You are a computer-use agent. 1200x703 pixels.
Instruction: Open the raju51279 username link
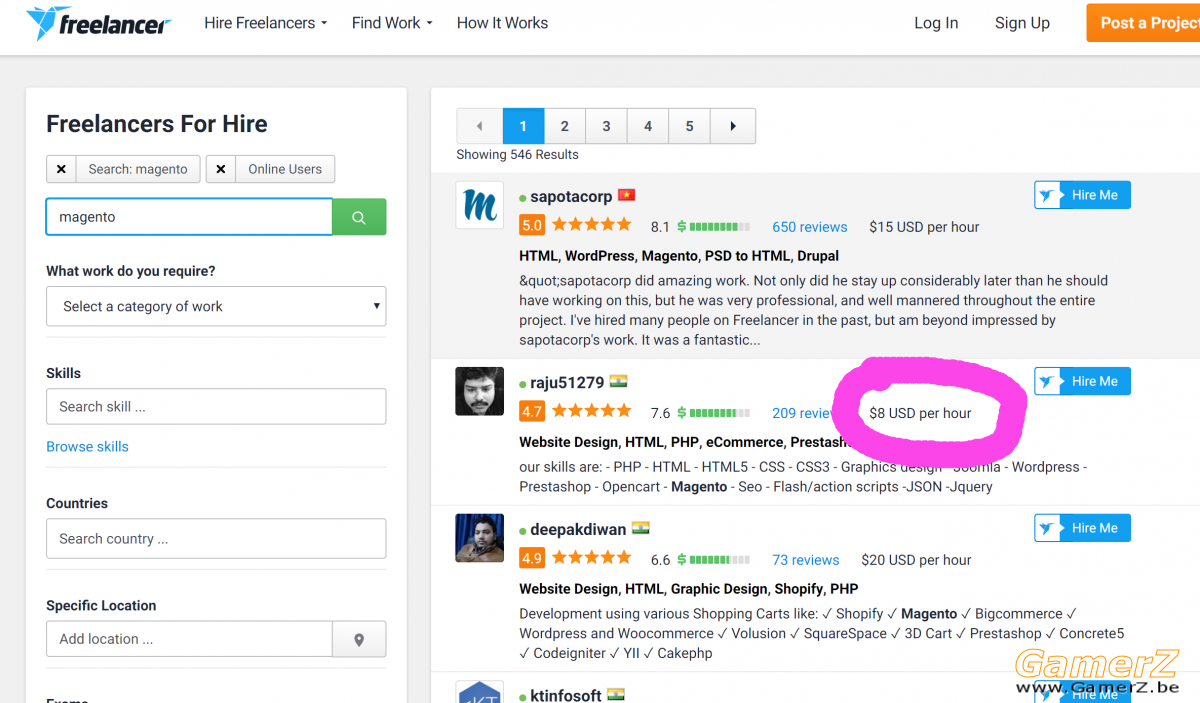tap(567, 383)
